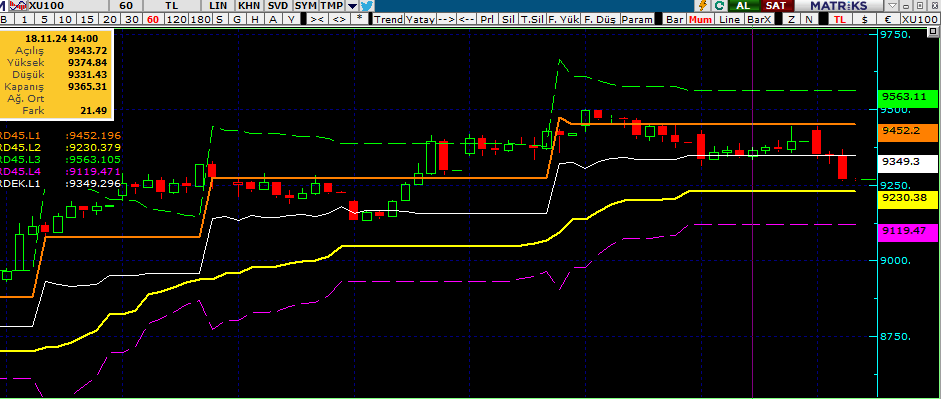Click the T.Sil delete-all button
Screen dimensions: 941x399
point(532,19)
